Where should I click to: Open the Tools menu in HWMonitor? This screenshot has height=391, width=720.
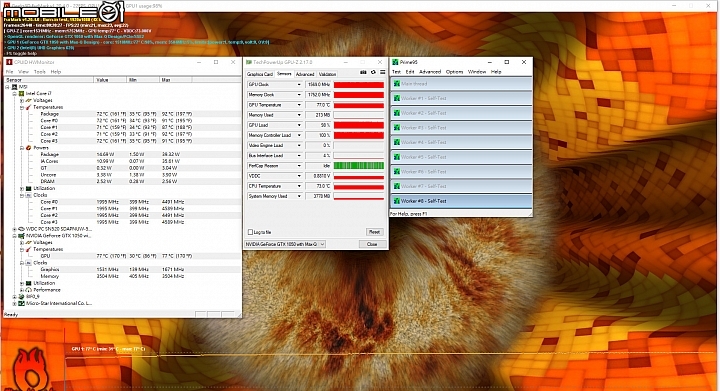pyautogui.click(x=40, y=72)
